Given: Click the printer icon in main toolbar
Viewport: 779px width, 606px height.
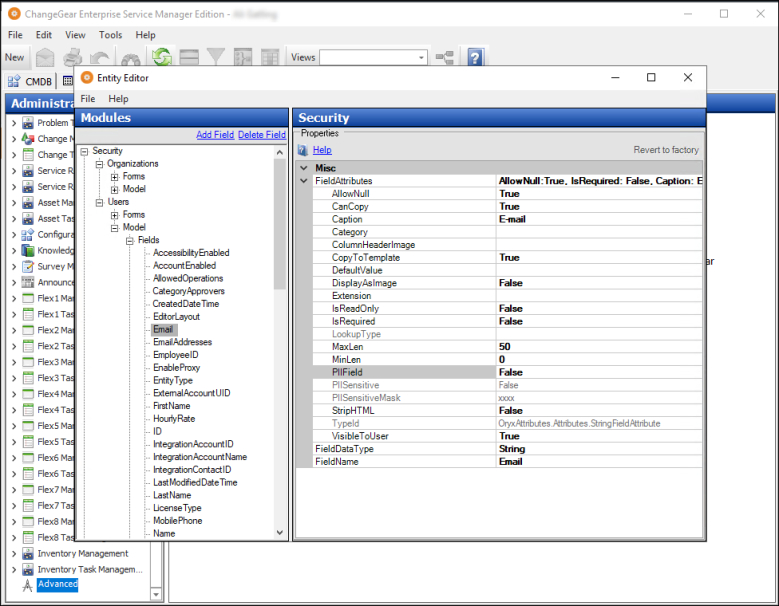Looking at the screenshot, I should [73, 58].
